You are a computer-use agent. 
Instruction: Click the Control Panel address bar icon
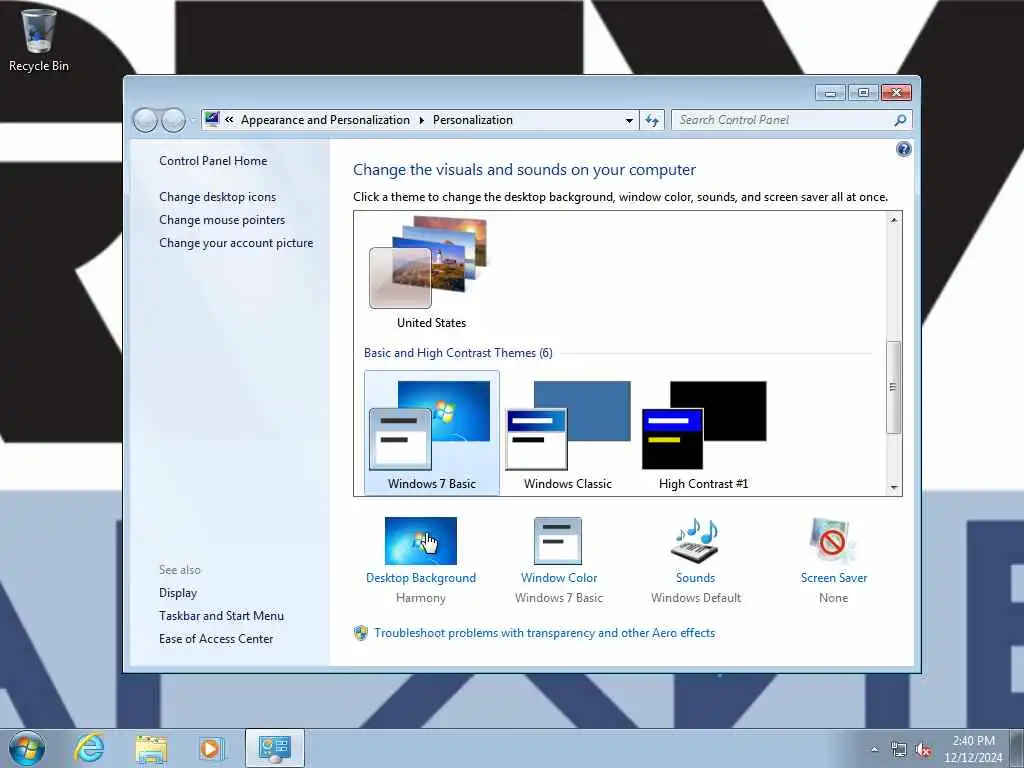pyautogui.click(x=212, y=120)
